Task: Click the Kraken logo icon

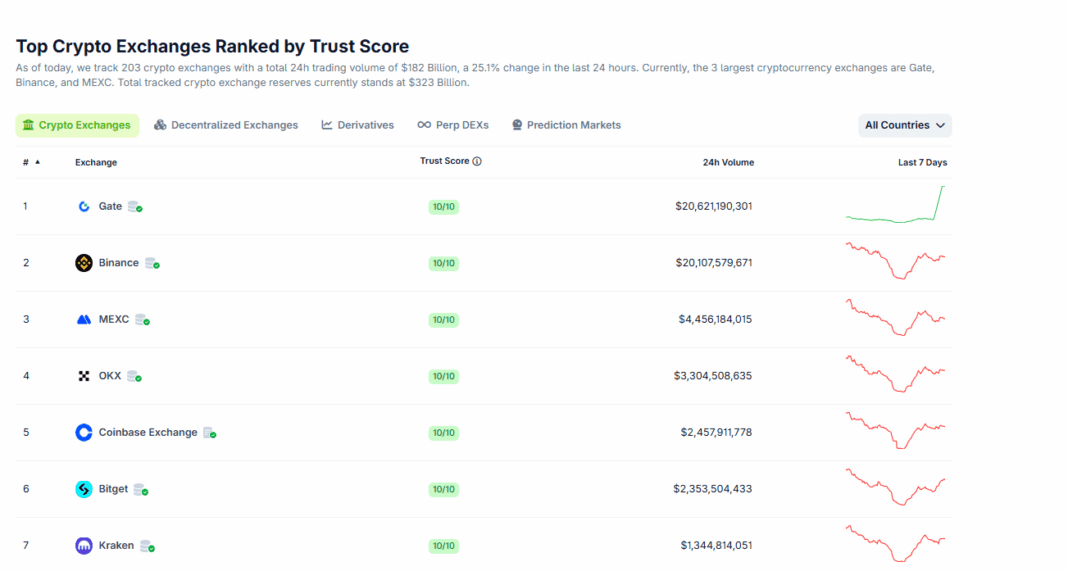Action: [84, 546]
